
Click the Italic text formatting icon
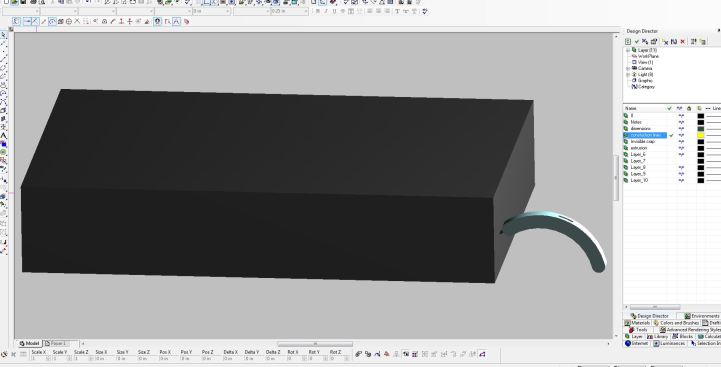pyautogui.click(x=326, y=11)
